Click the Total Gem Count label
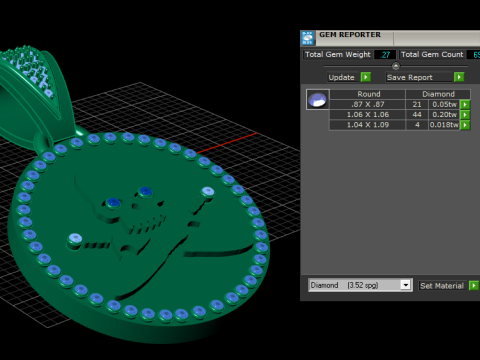 (432, 55)
